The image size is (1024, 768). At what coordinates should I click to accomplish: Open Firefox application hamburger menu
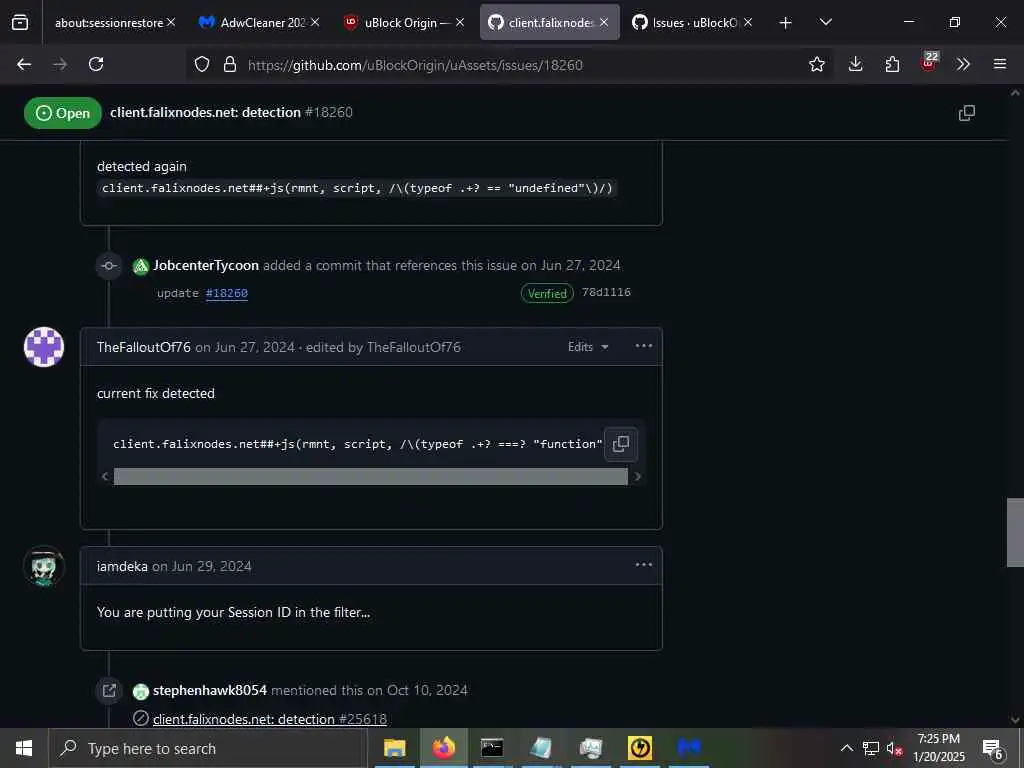click(1000, 64)
